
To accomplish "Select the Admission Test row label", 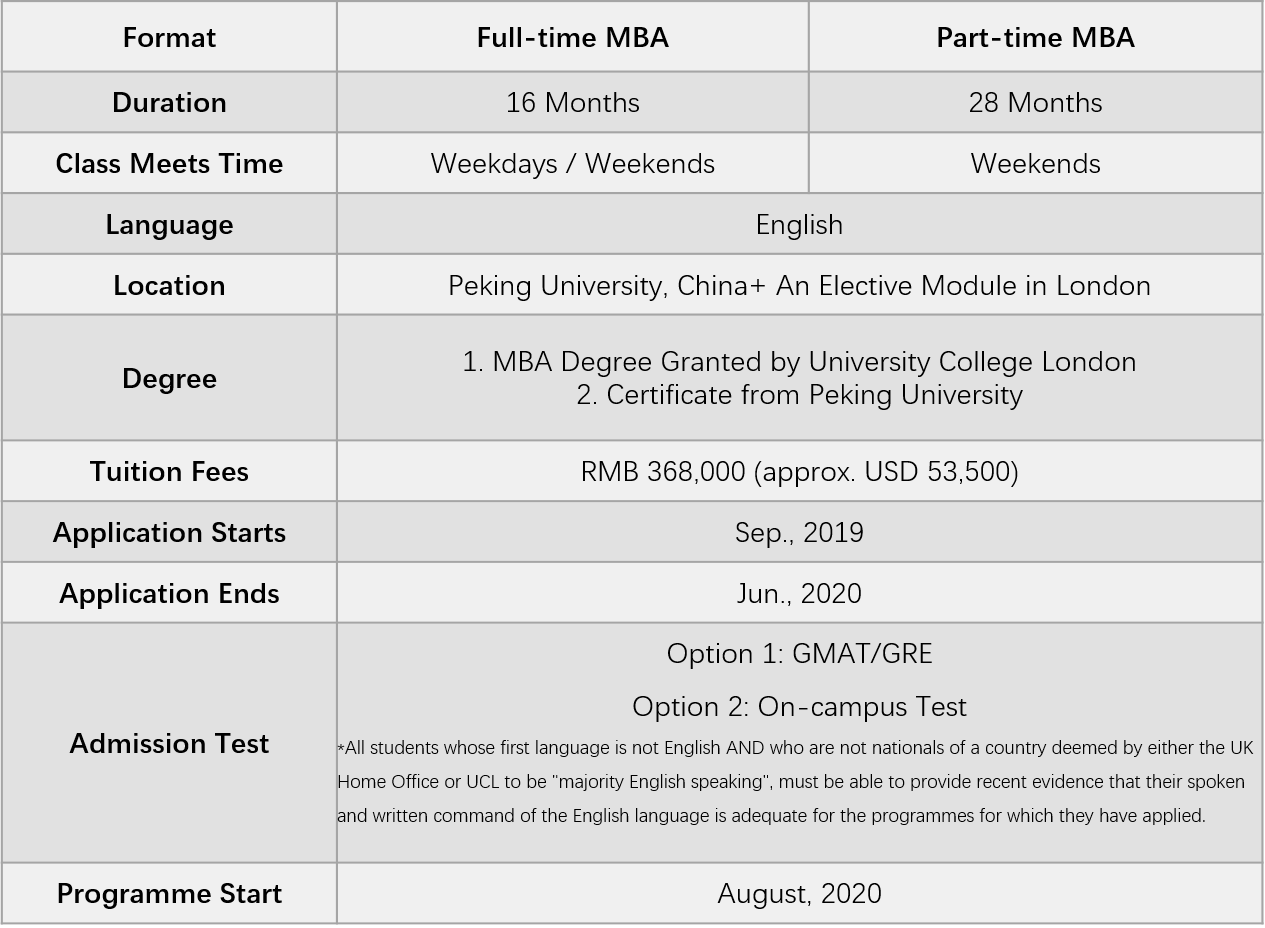I will (169, 744).
